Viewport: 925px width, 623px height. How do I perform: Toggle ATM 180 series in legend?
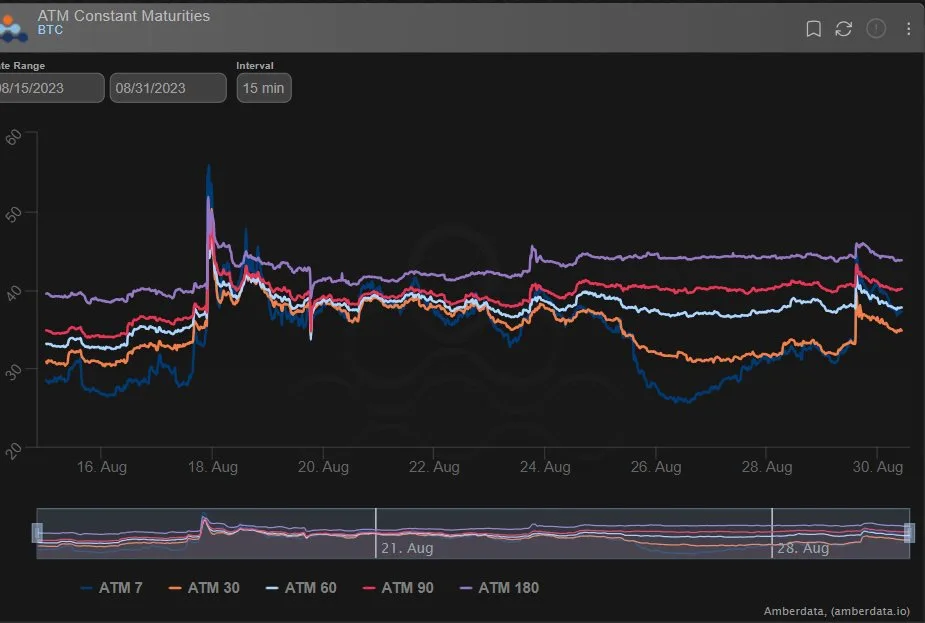(x=499, y=588)
